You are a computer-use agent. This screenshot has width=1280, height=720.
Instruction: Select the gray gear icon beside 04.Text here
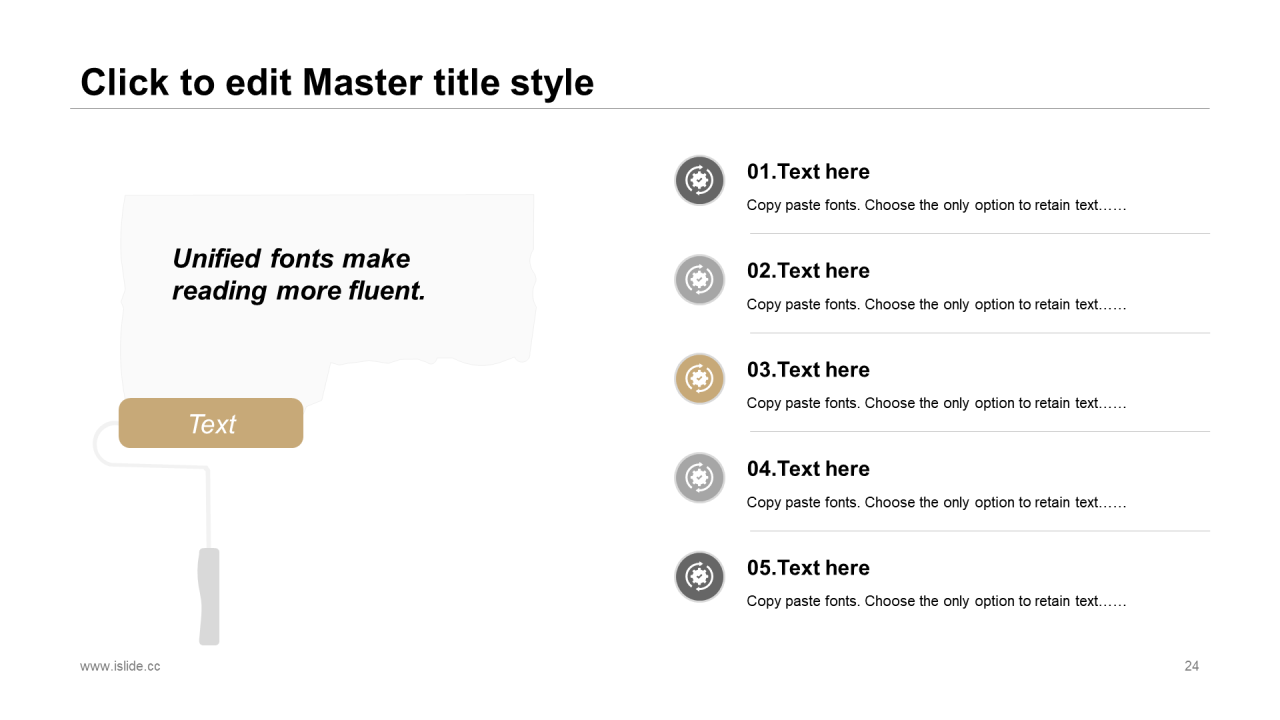coord(699,478)
